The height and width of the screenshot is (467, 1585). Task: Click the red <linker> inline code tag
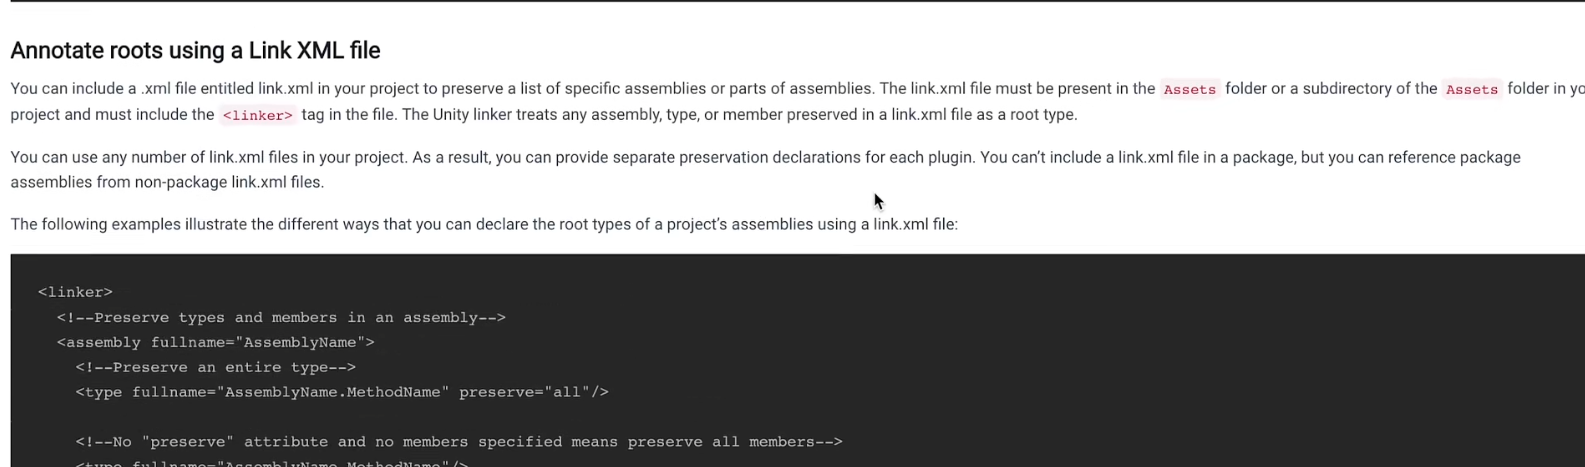click(x=257, y=115)
